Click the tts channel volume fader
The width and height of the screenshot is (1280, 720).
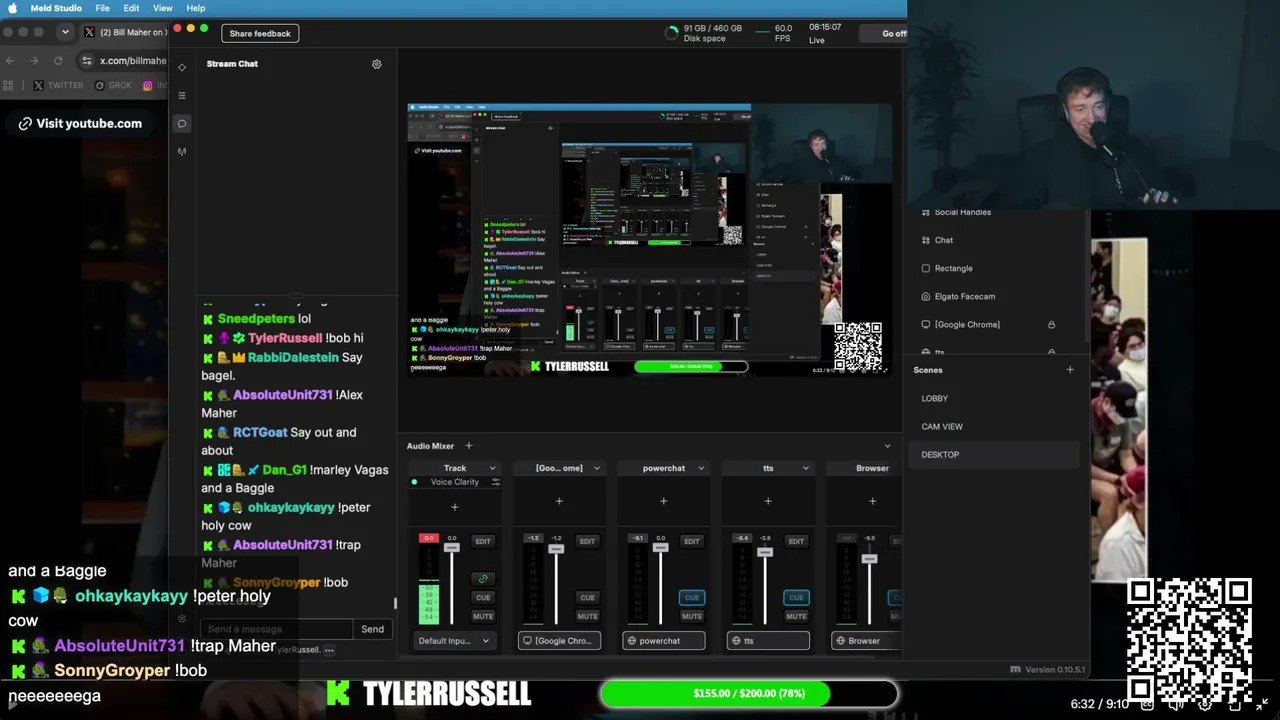(x=765, y=552)
